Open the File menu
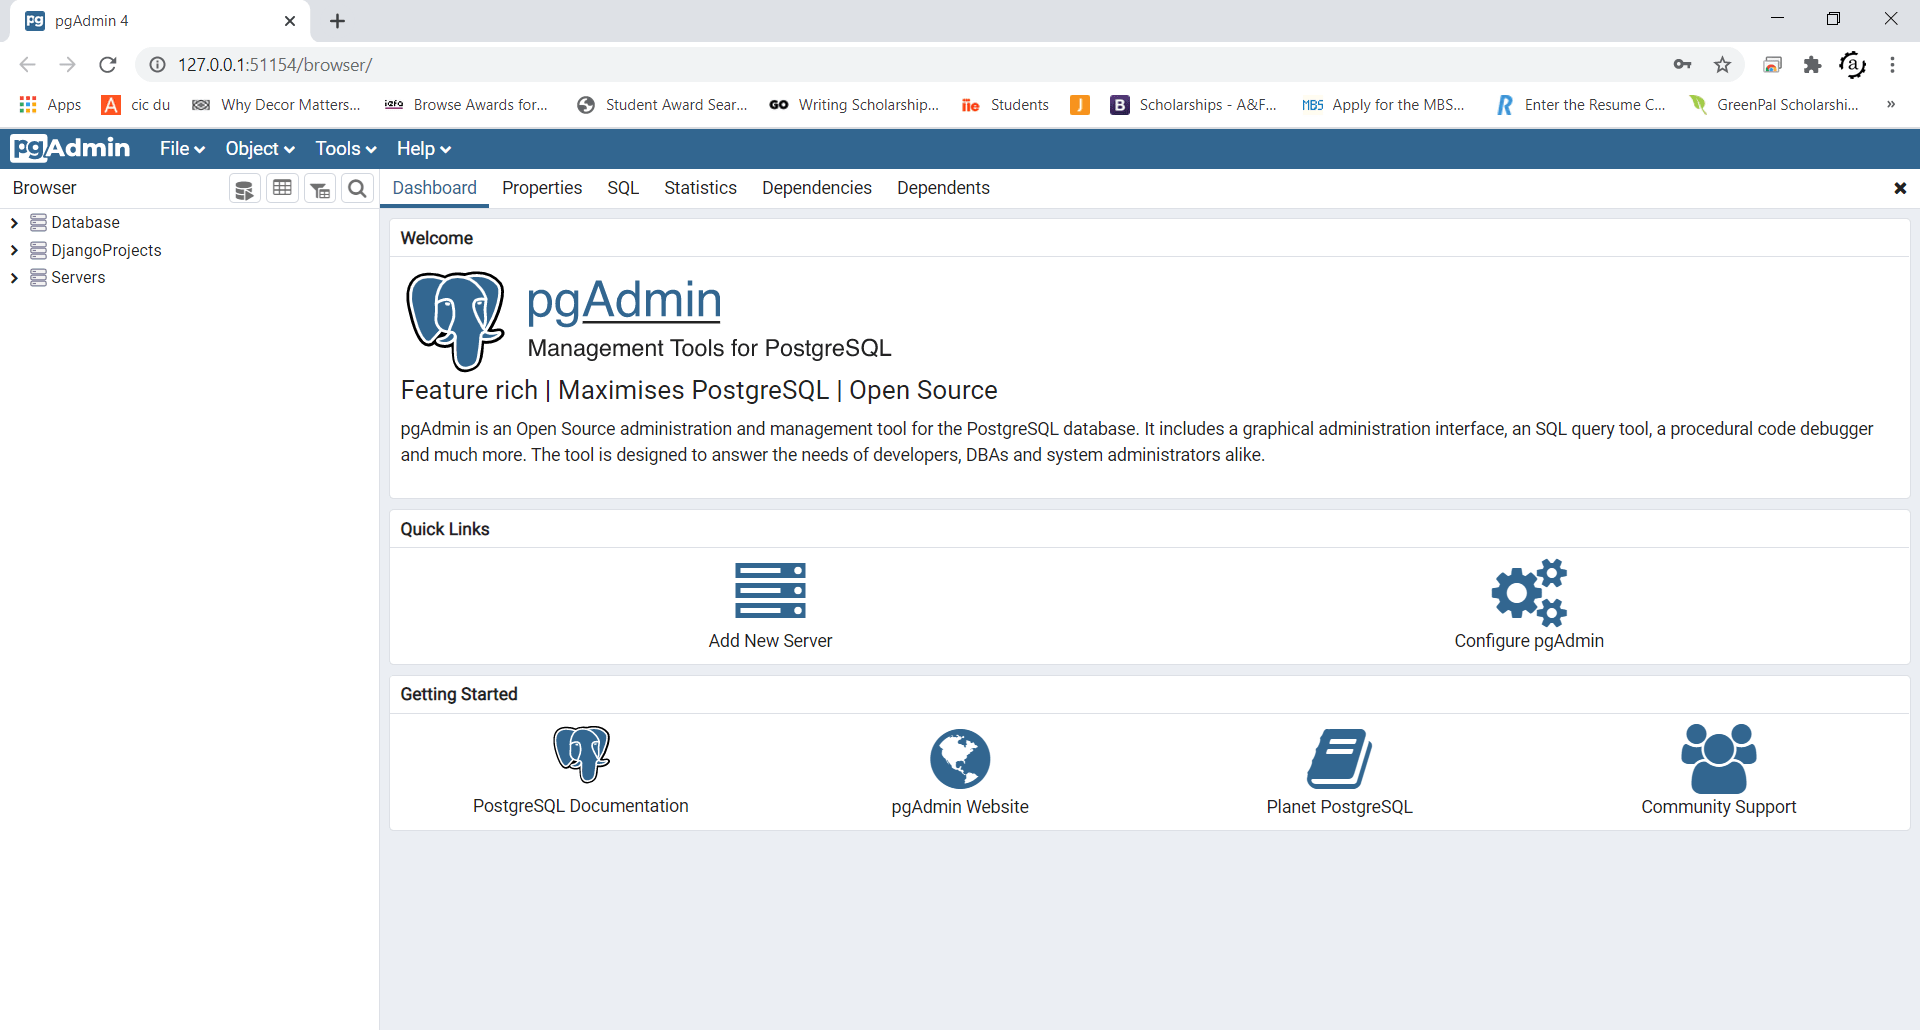 pyautogui.click(x=182, y=149)
